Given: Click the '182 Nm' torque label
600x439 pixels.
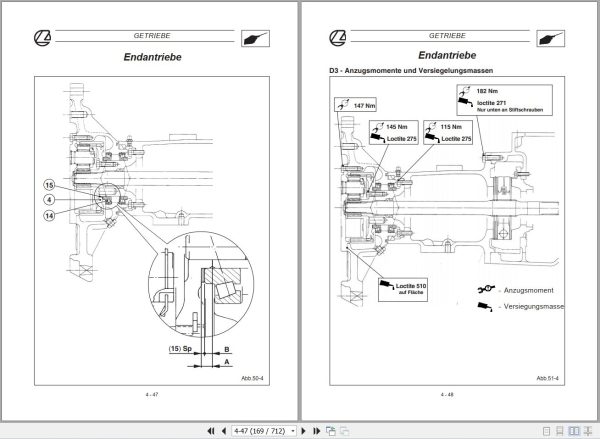Looking at the screenshot, I should (x=487, y=91).
